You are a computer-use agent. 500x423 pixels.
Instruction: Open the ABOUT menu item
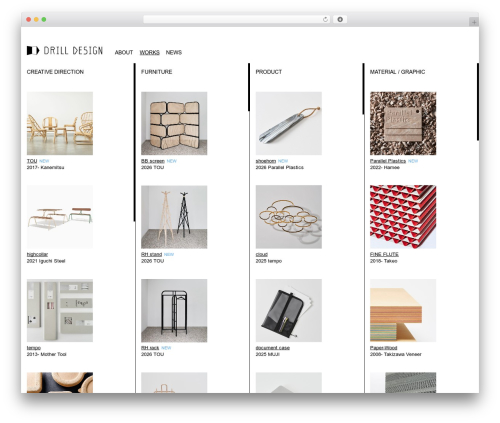click(x=124, y=53)
